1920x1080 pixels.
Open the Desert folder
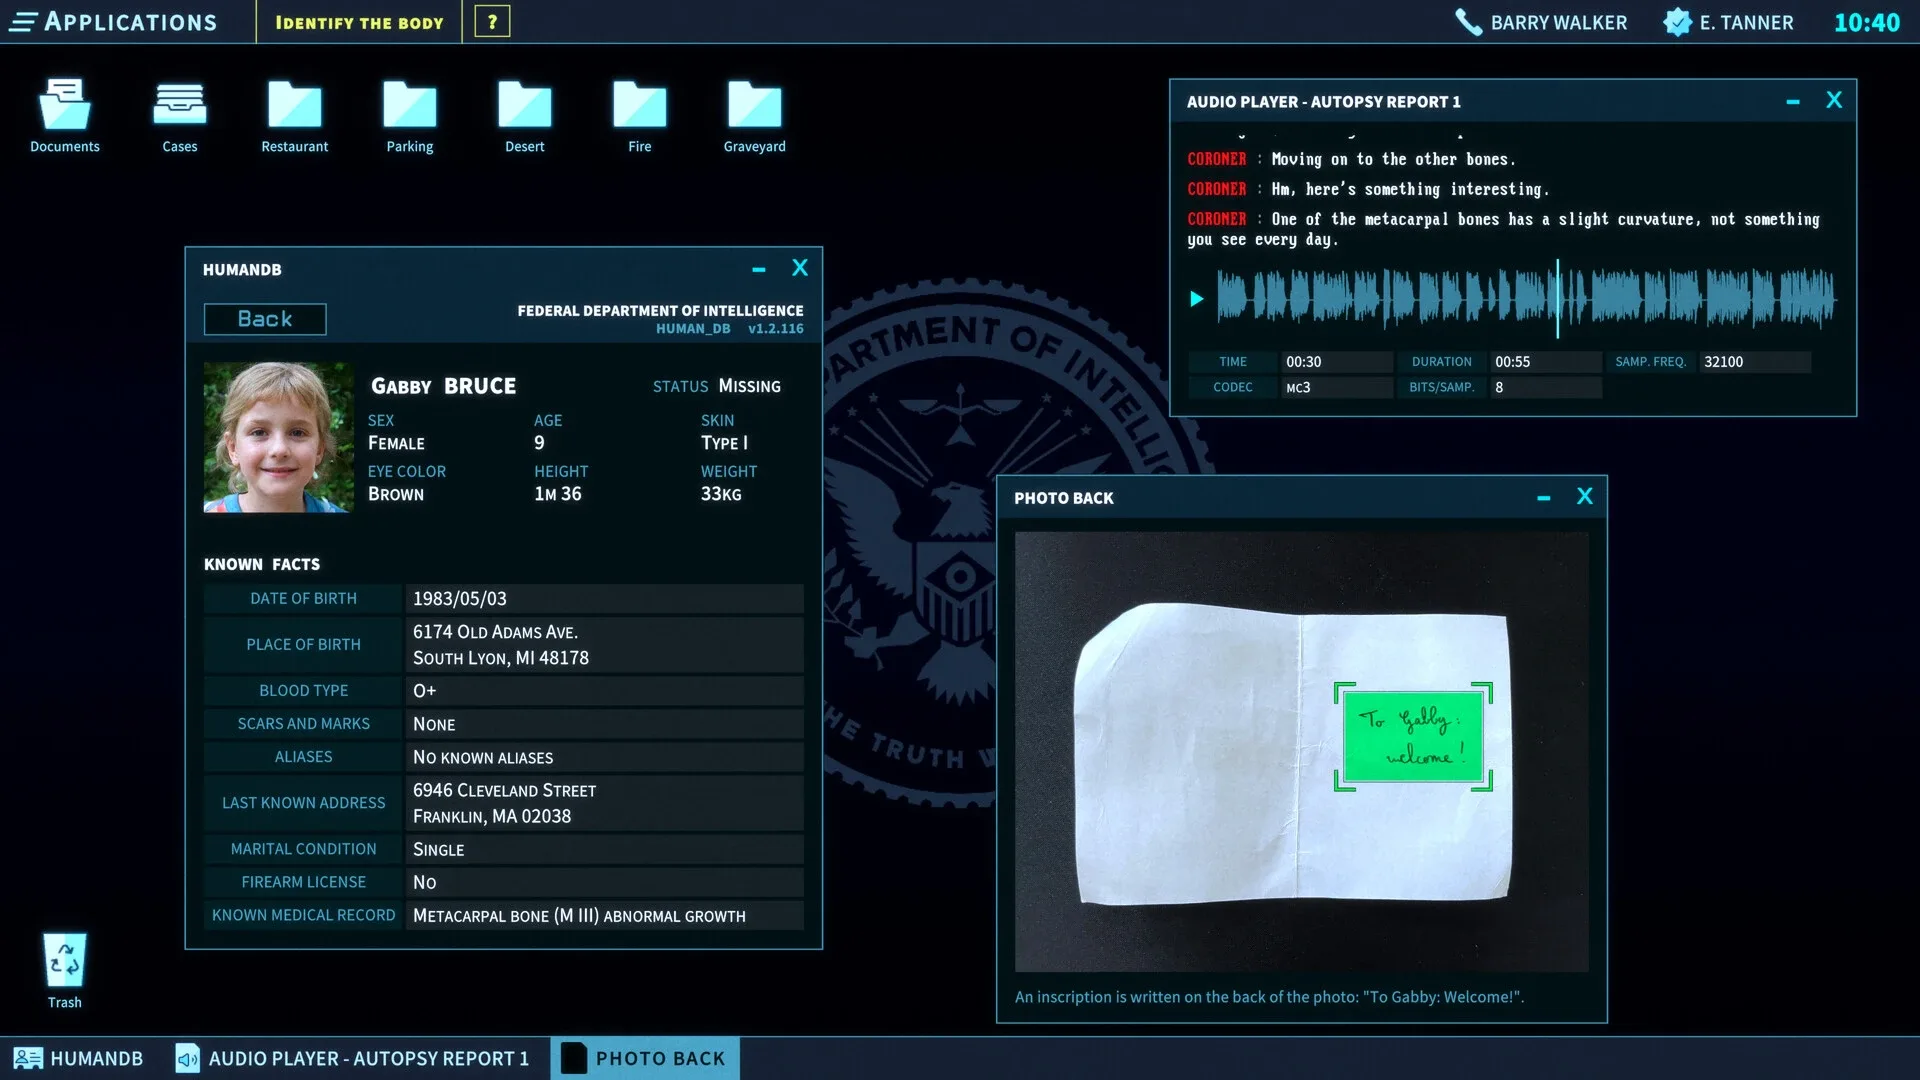pyautogui.click(x=525, y=106)
